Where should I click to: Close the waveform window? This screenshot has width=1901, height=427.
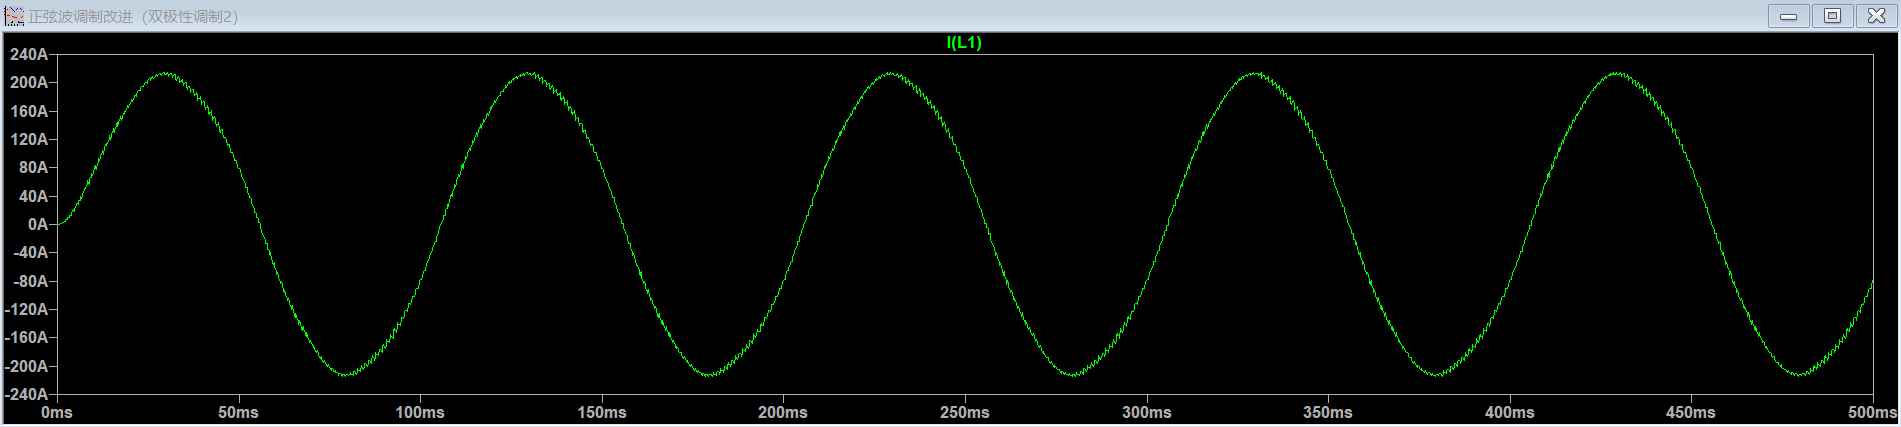point(1876,16)
